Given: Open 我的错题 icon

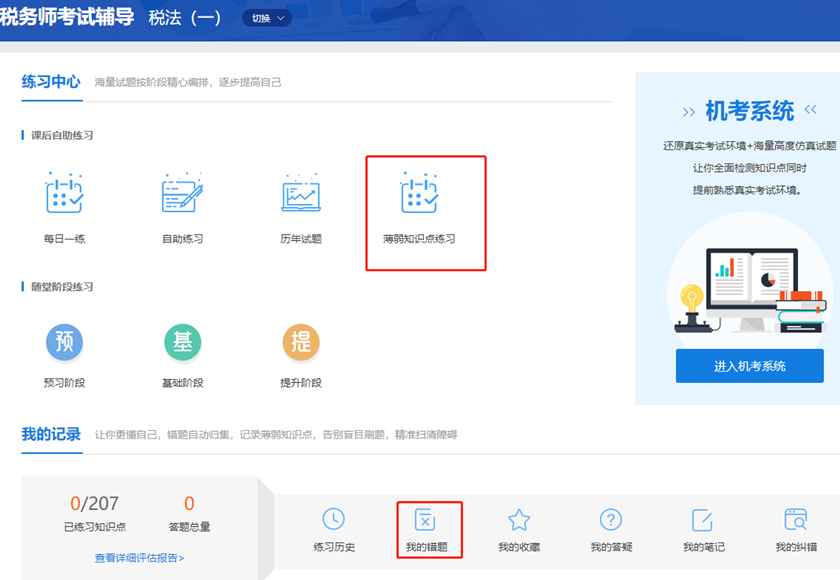Looking at the screenshot, I should 426,520.
